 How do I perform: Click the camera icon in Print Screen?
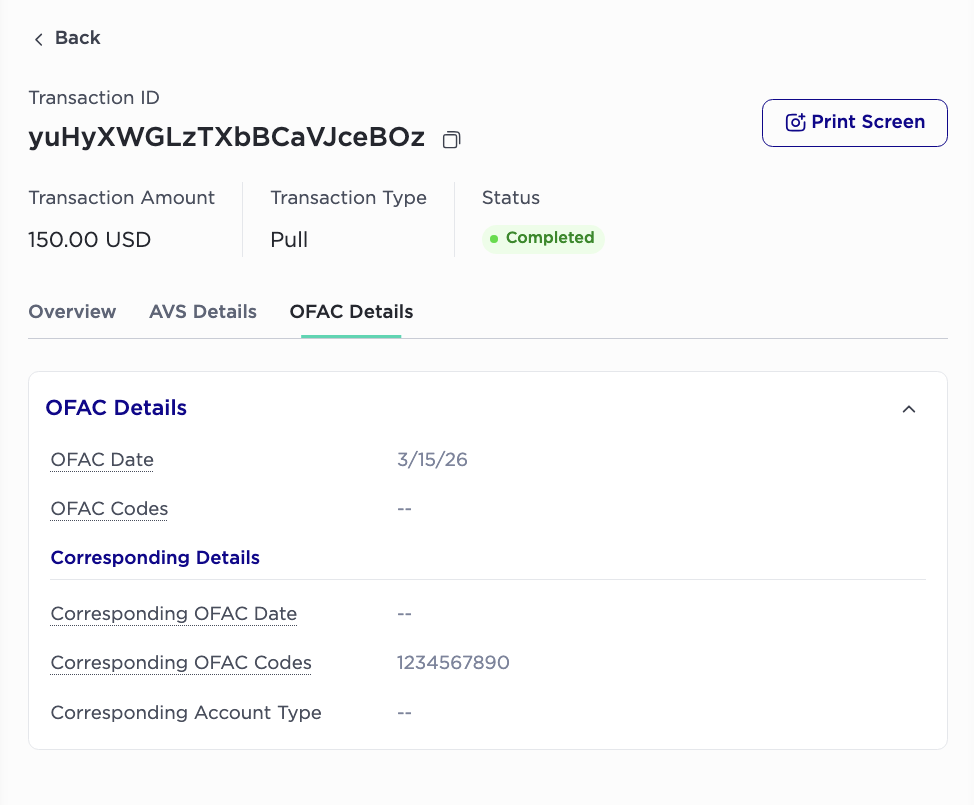click(x=796, y=122)
